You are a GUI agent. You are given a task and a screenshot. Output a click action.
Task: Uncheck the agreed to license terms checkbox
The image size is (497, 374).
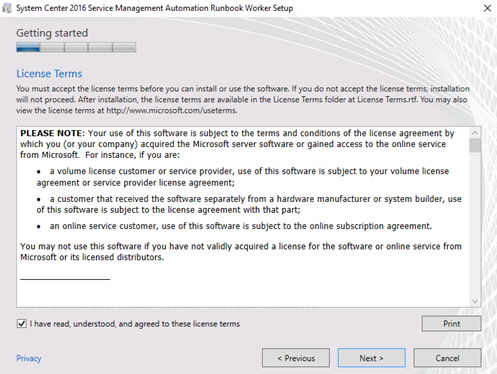click(x=22, y=324)
